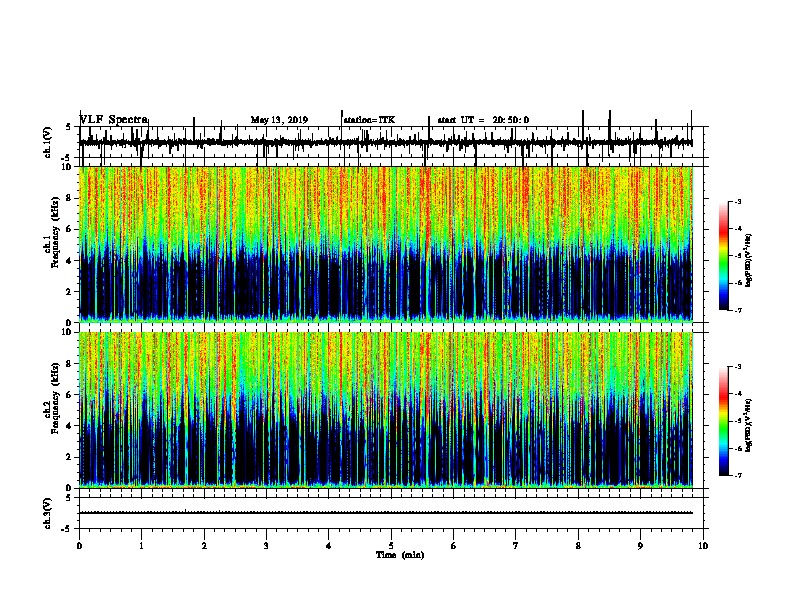Image resolution: width=792 pixels, height=612 pixels.
Task: Click the 'ch.1(V)' waveform axis label
Action: [x=48, y=142]
